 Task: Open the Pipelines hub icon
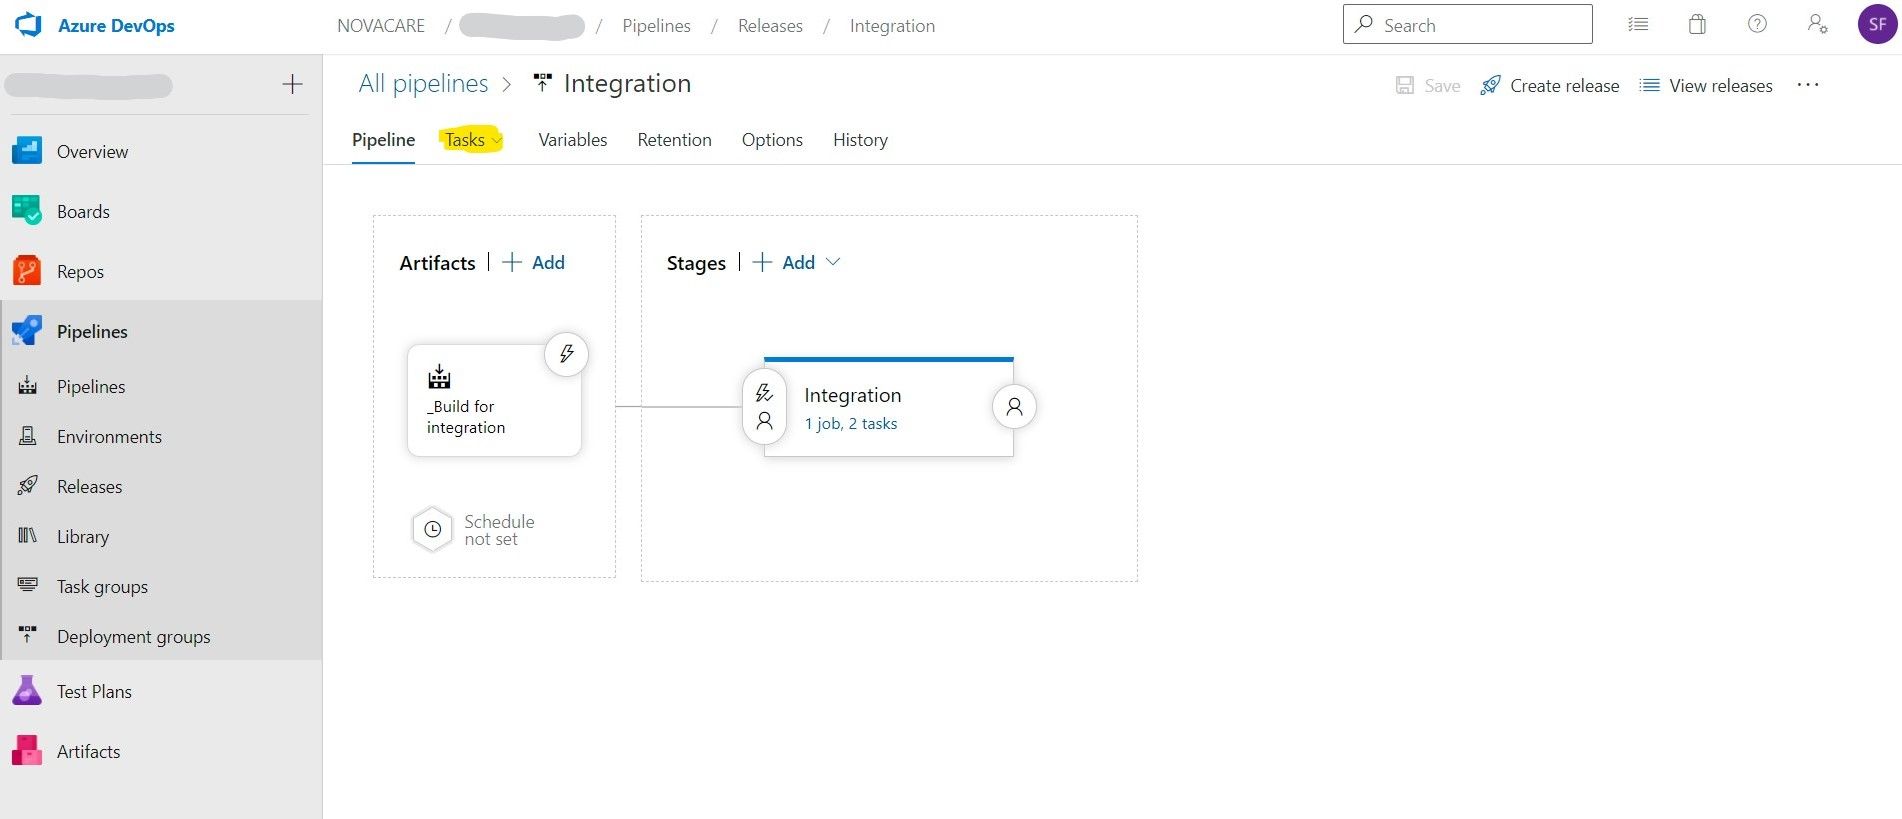point(27,331)
